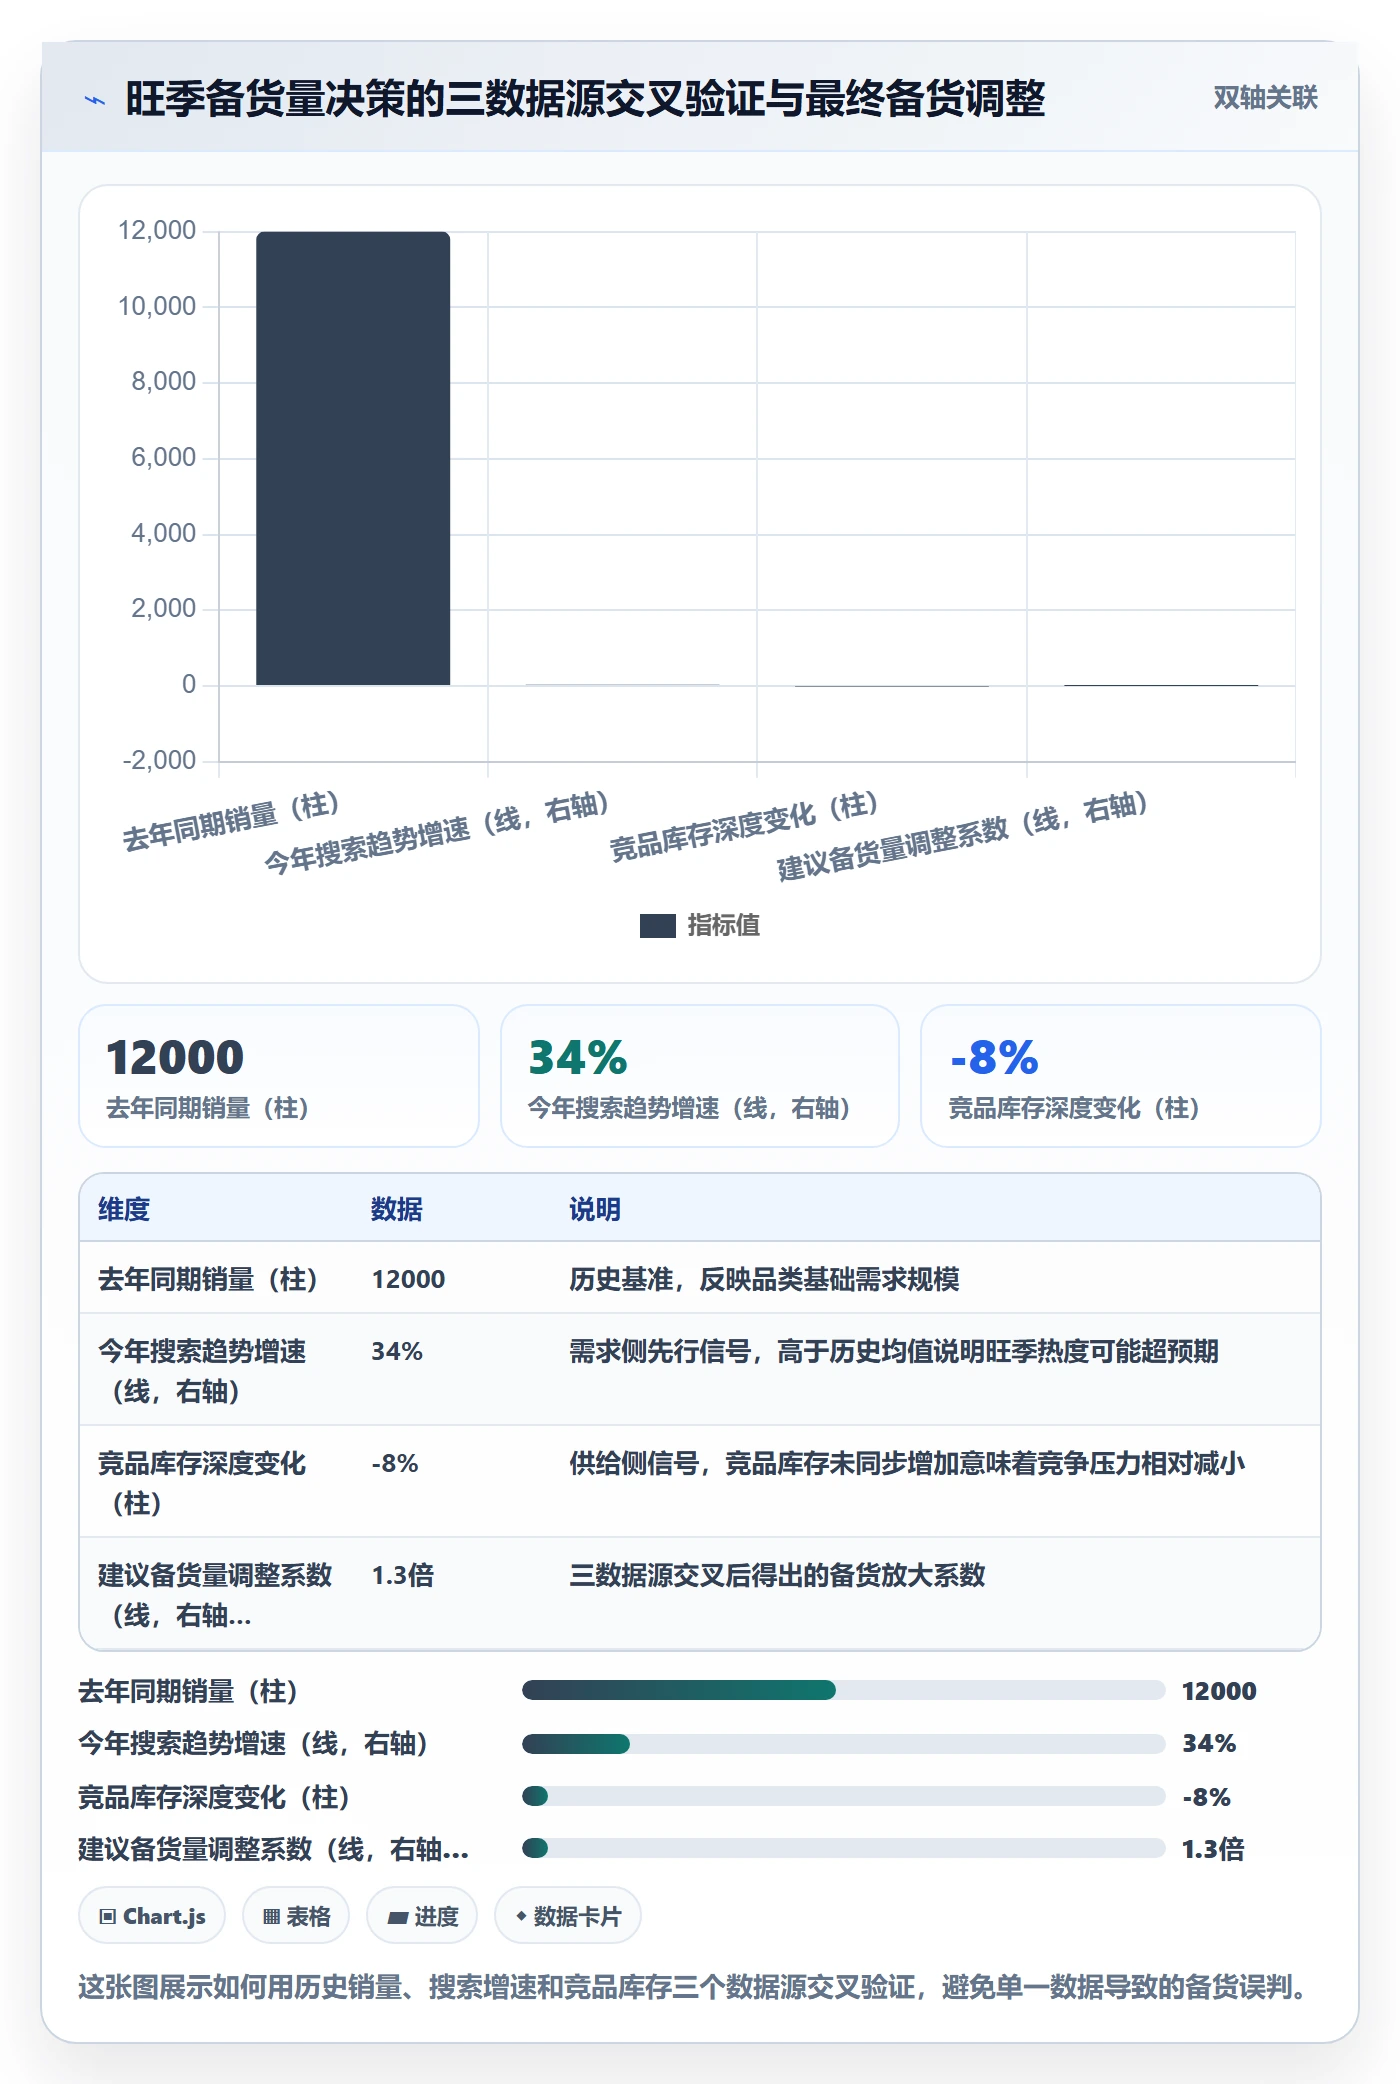Click table cell 供给侧信号 description

click(907, 1463)
